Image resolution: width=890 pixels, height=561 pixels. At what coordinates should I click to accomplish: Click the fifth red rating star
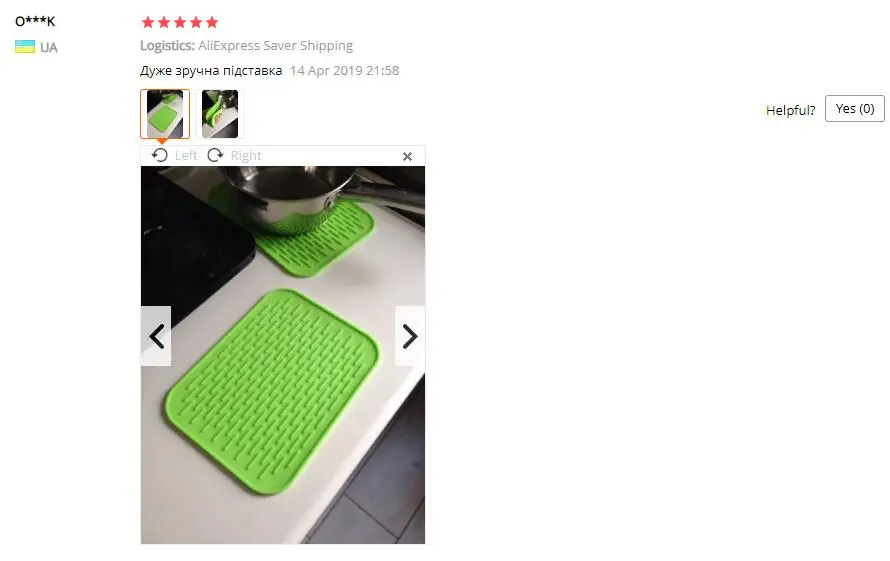[x=212, y=22]
